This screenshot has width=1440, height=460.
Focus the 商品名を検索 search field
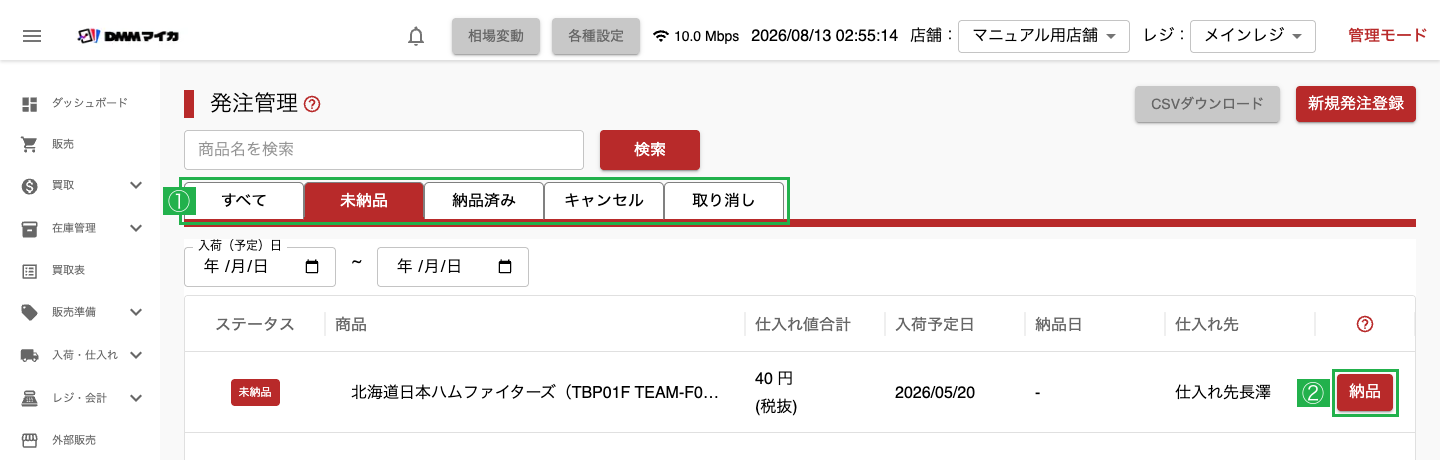click(x=384, y=150)
